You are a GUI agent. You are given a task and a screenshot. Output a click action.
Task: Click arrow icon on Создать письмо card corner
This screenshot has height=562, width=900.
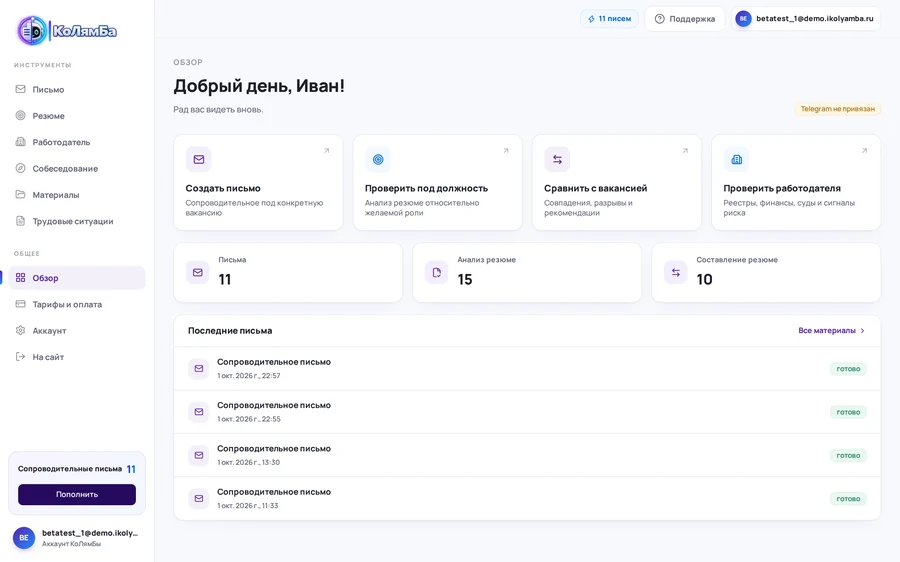tap(327, 150)
